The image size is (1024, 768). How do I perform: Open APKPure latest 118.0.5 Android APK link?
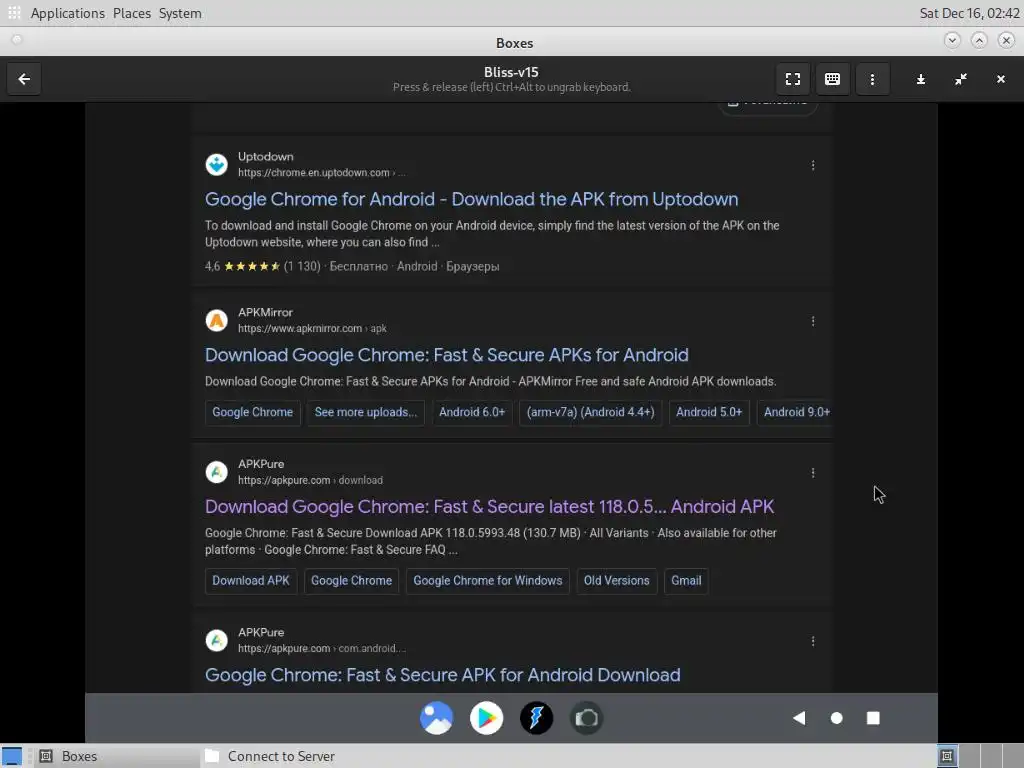489,506
